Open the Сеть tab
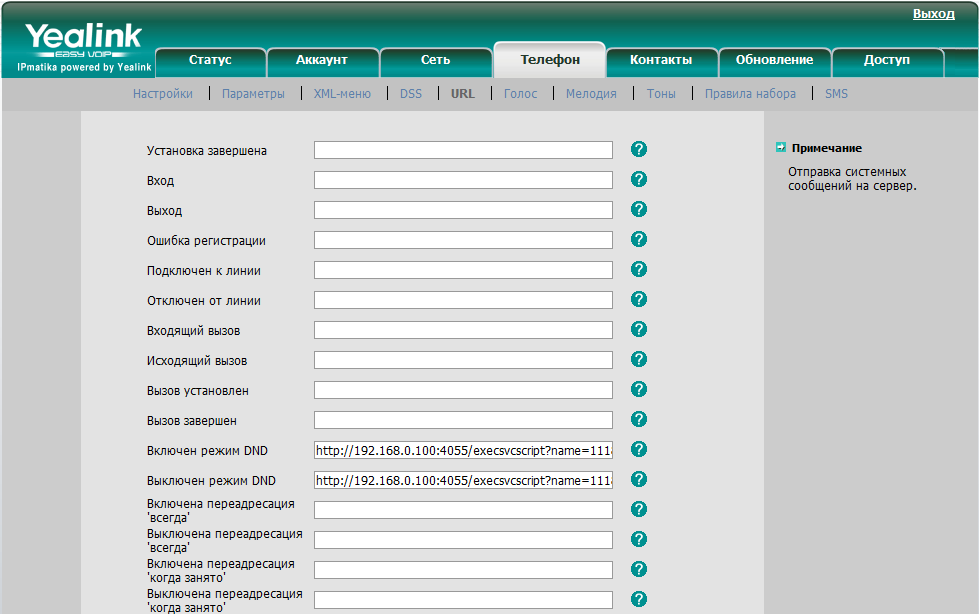979x614 pixels. [x=435, y=61]
